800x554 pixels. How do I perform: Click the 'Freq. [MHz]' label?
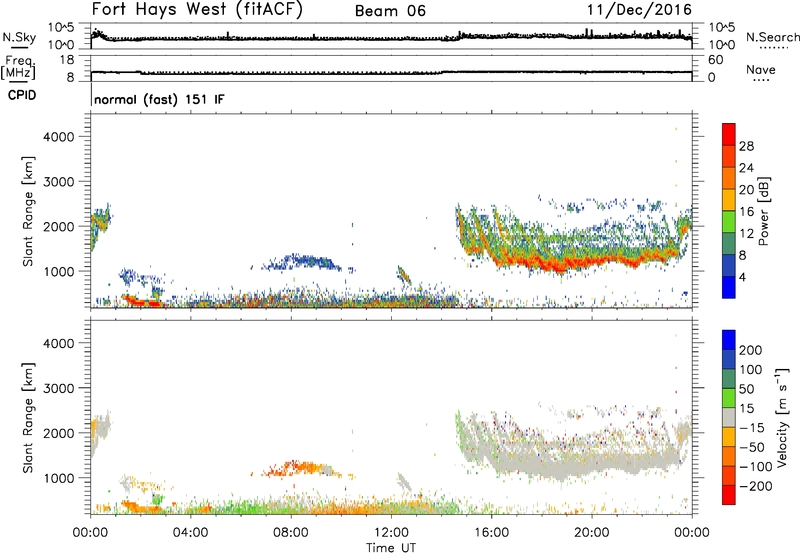pyautogui.click(x=19, y=68)
